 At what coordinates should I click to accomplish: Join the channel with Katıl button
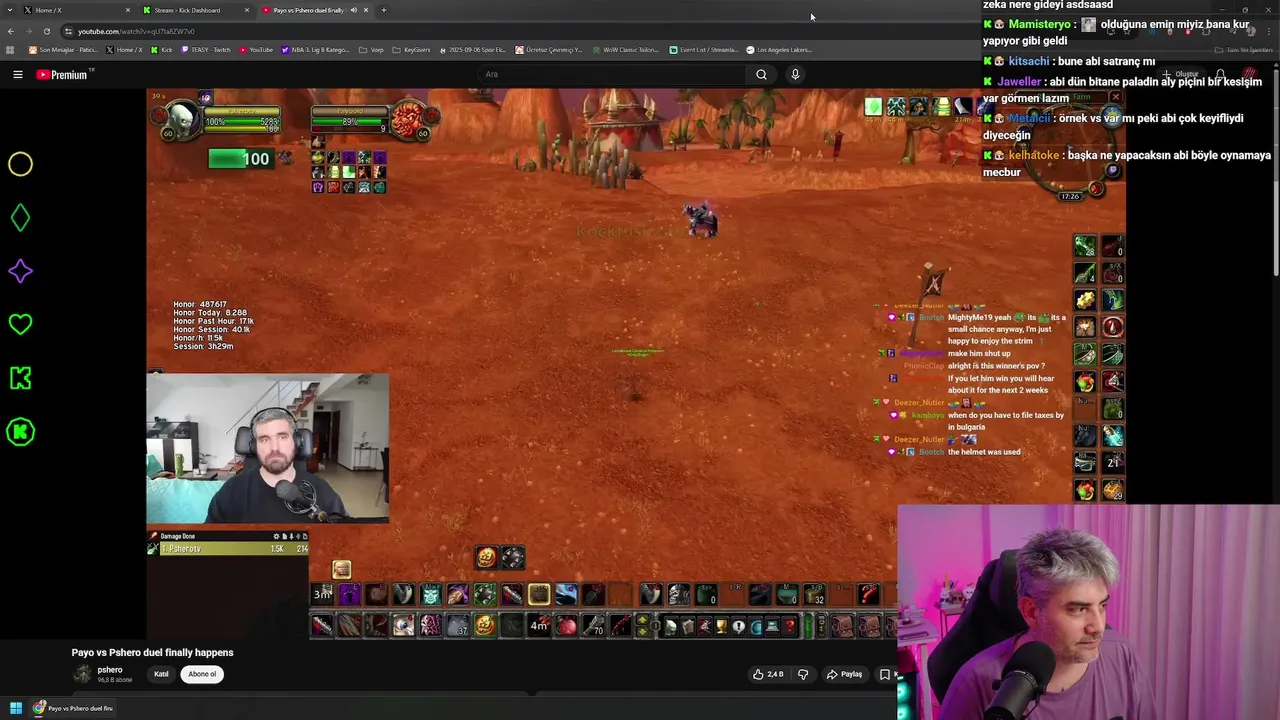click(161, 674)
